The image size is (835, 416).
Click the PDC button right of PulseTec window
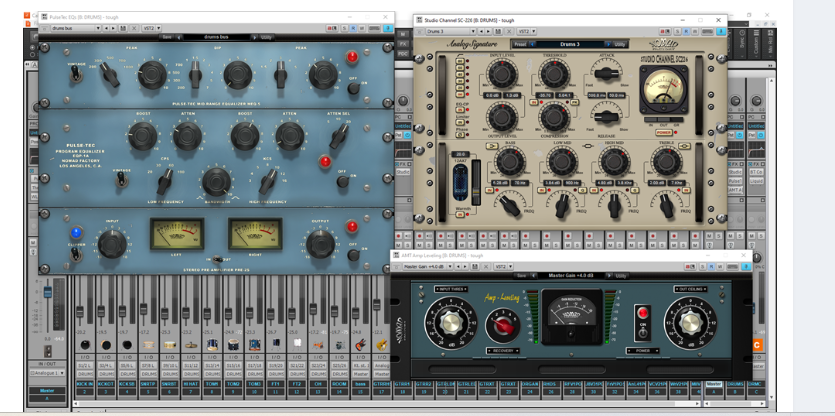(x=403, y=53)
